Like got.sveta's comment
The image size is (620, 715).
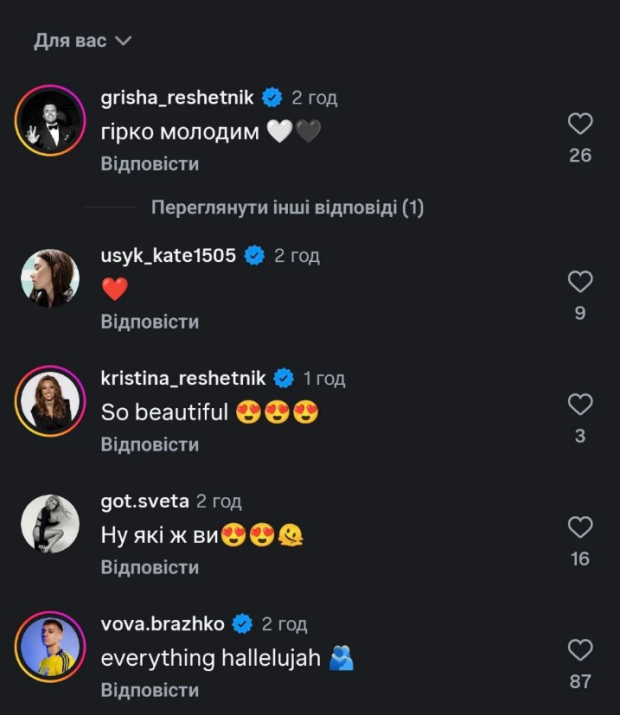click(x=580, y=527)
